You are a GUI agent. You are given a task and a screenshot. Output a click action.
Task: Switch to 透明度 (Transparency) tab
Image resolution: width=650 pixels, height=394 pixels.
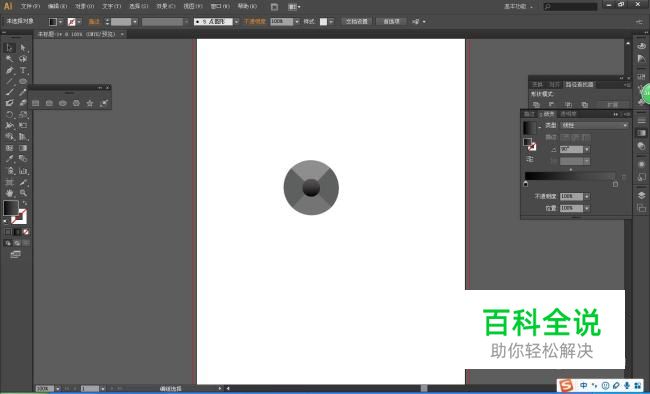[568, 114]
